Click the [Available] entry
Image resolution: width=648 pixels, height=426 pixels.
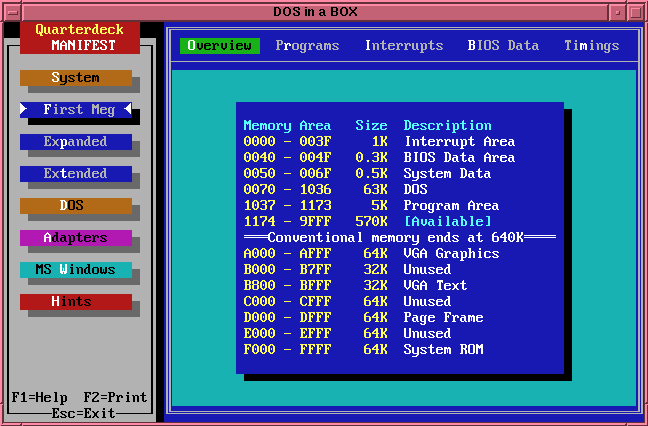[x=448, y=221]
